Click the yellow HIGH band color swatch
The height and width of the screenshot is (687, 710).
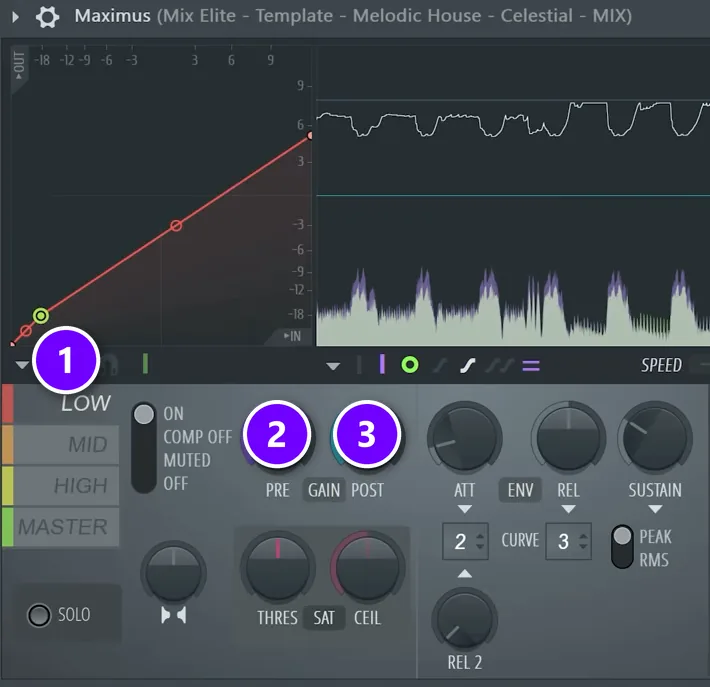(7, 486)
